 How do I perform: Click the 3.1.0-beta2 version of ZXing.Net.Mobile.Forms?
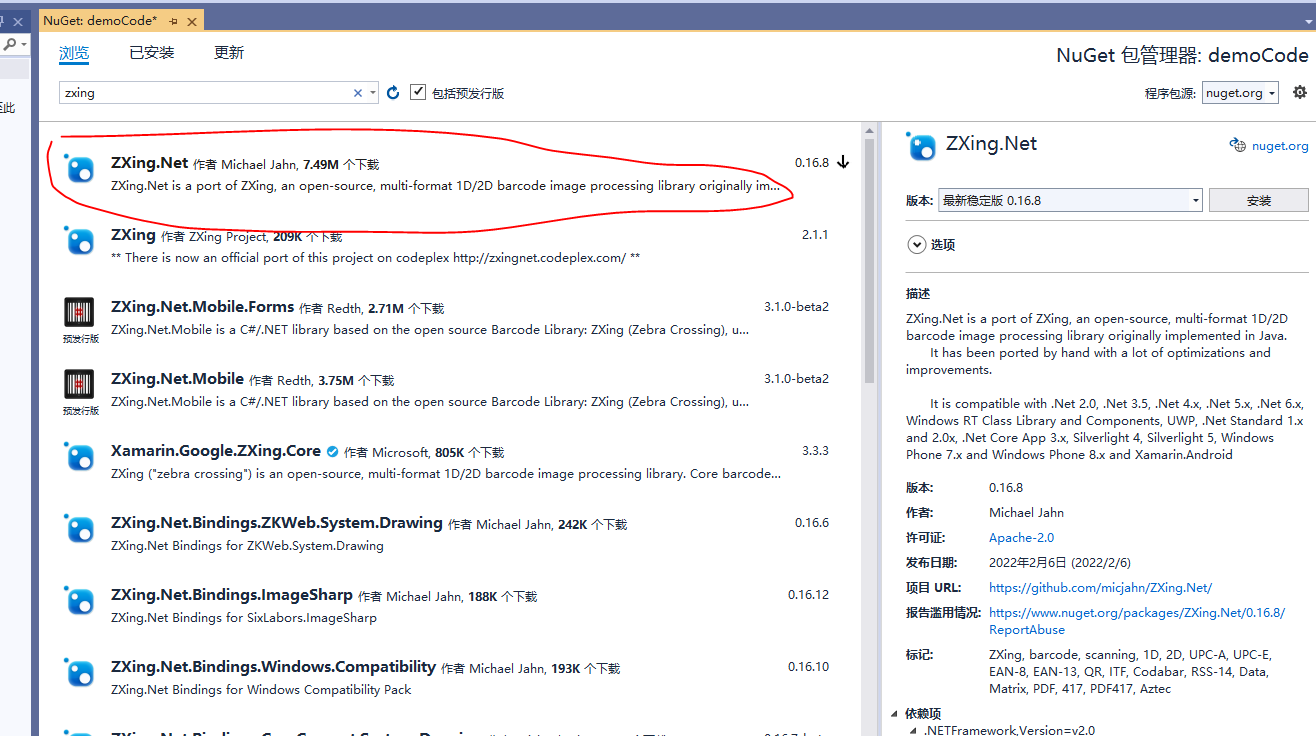pyautogui.click(x=797, y=306)
